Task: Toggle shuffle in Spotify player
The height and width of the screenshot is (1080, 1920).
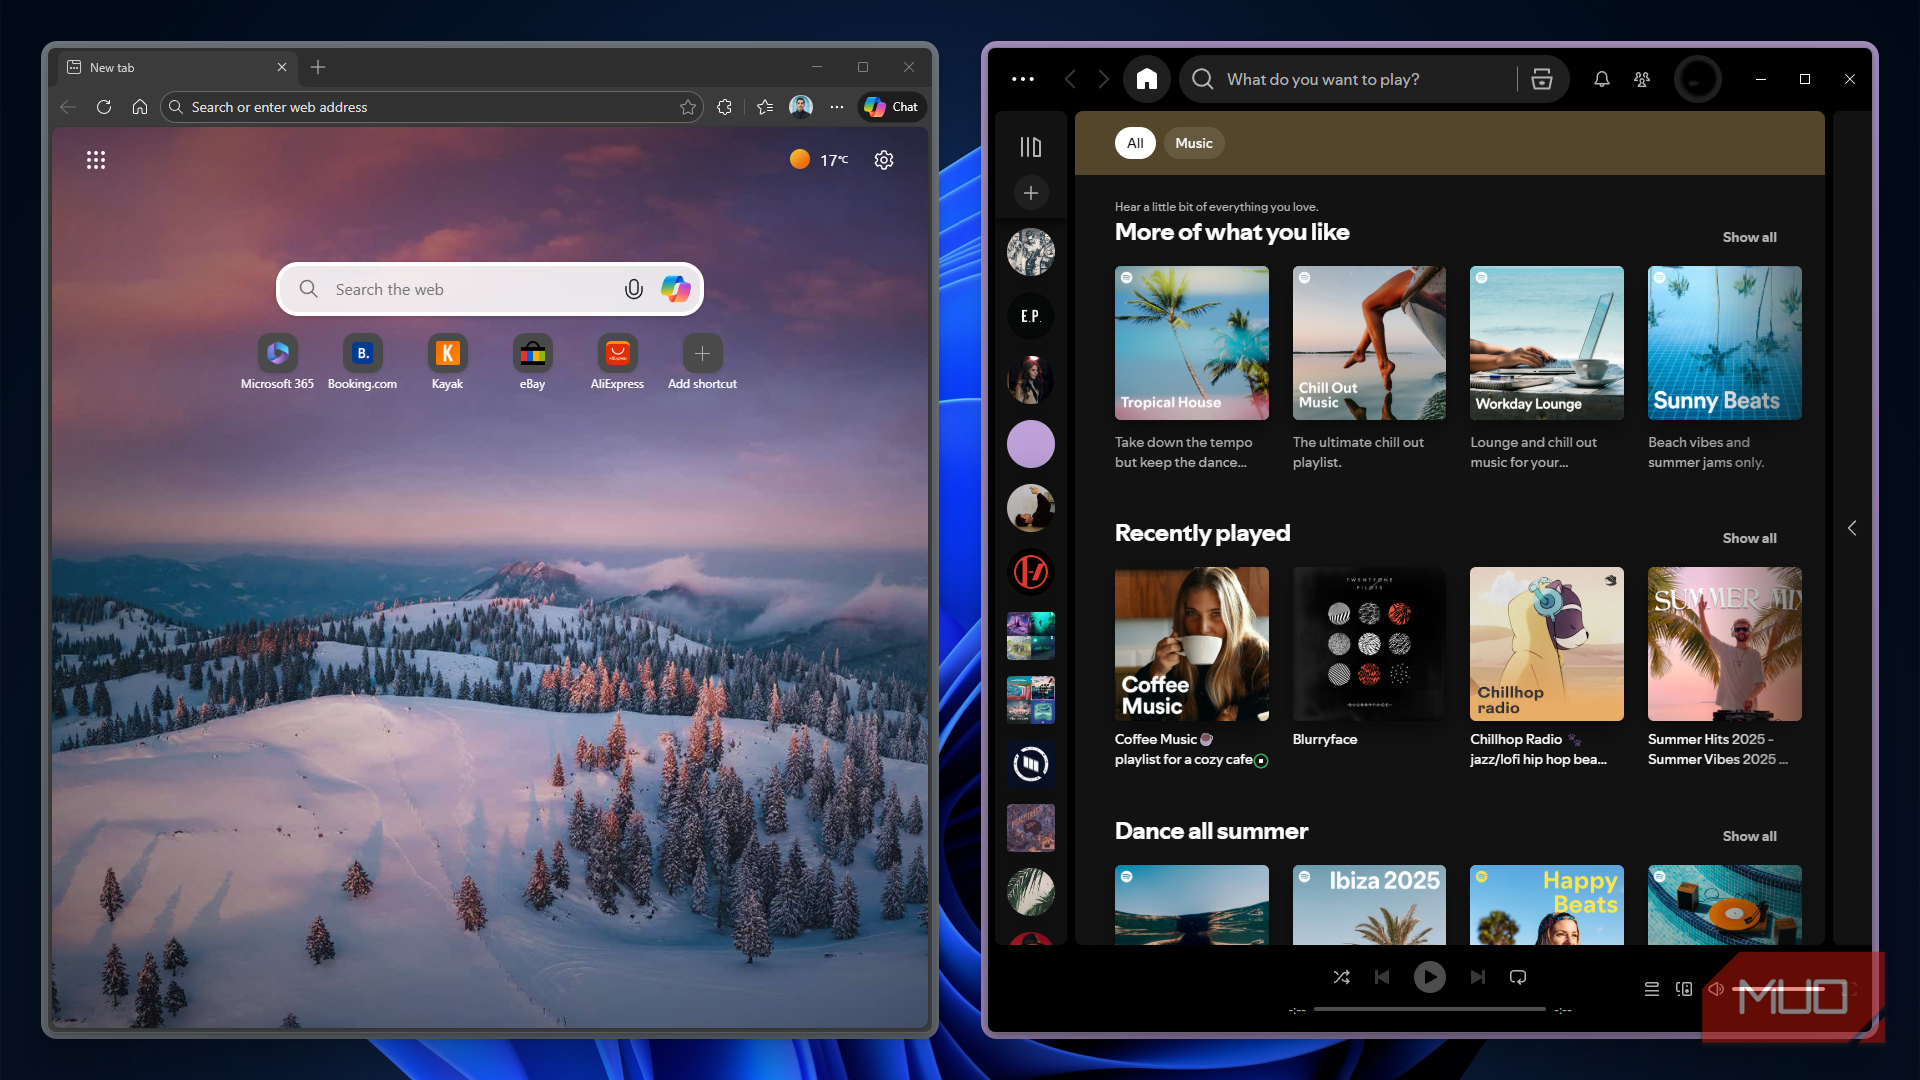Action: click(1342, 977)
